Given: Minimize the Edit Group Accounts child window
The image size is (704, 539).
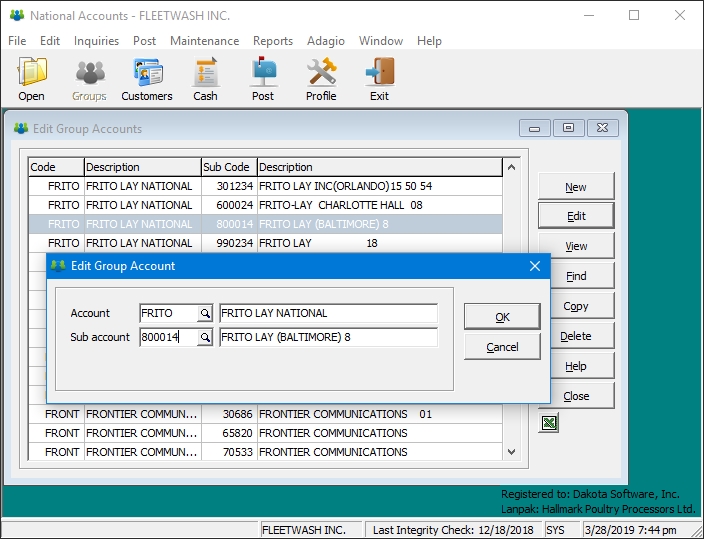Looking at the screenshot, I should (x=534, y=128).
